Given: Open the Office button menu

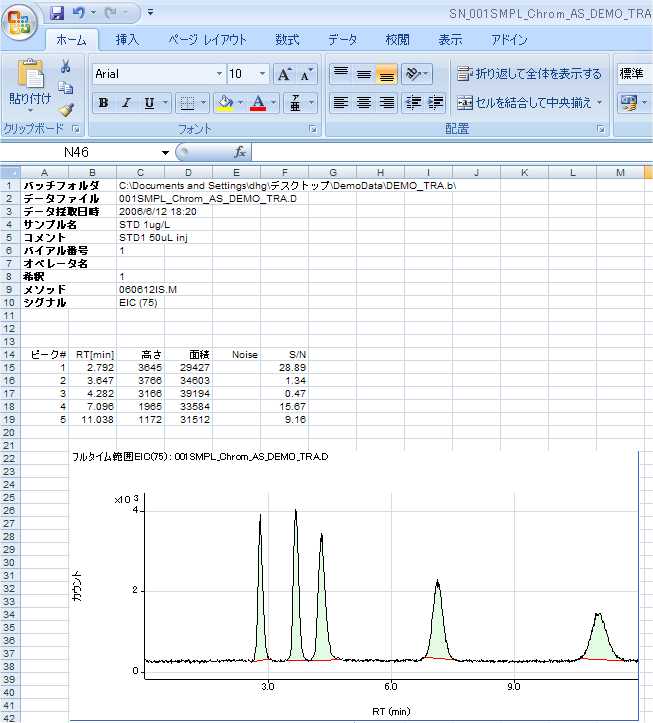Looking at the screenshot, I should click(19, 23).
